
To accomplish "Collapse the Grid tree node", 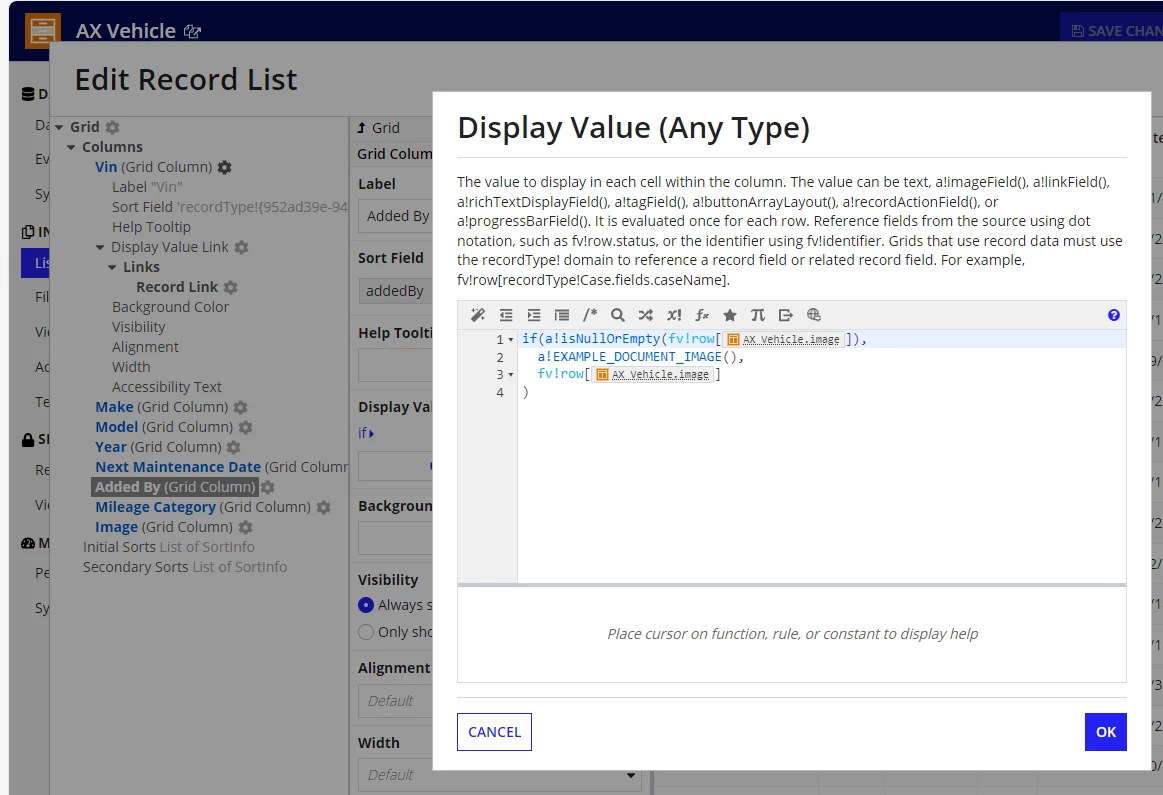I will (x=59, y=128).
